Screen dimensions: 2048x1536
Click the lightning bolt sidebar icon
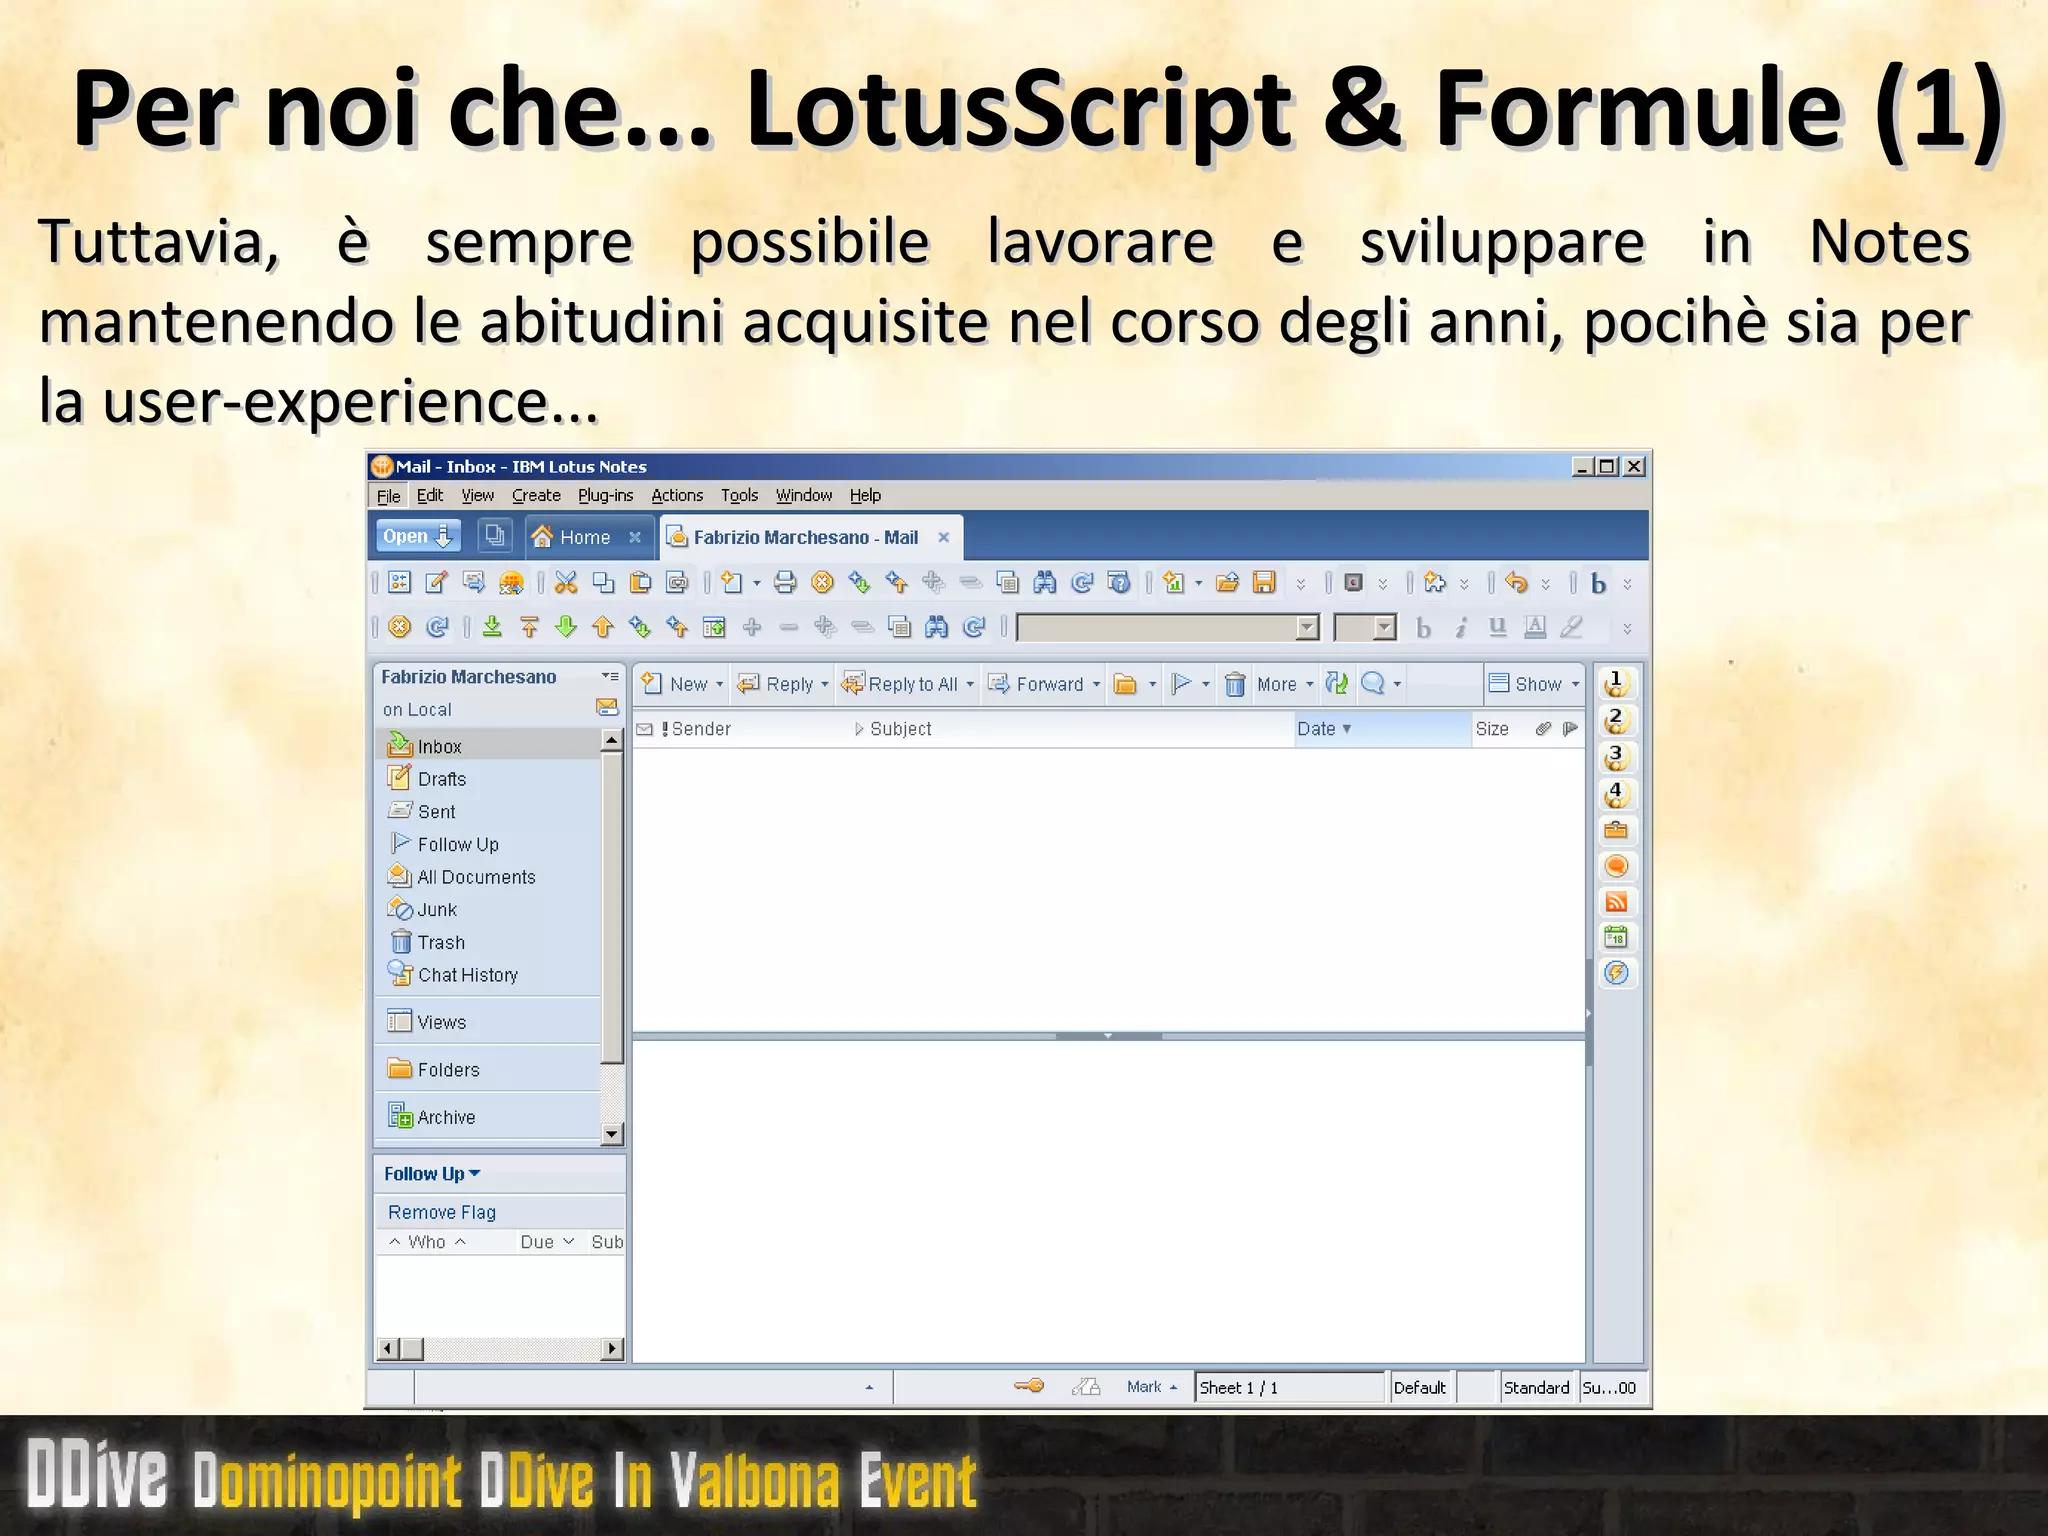coord(1616,973)
